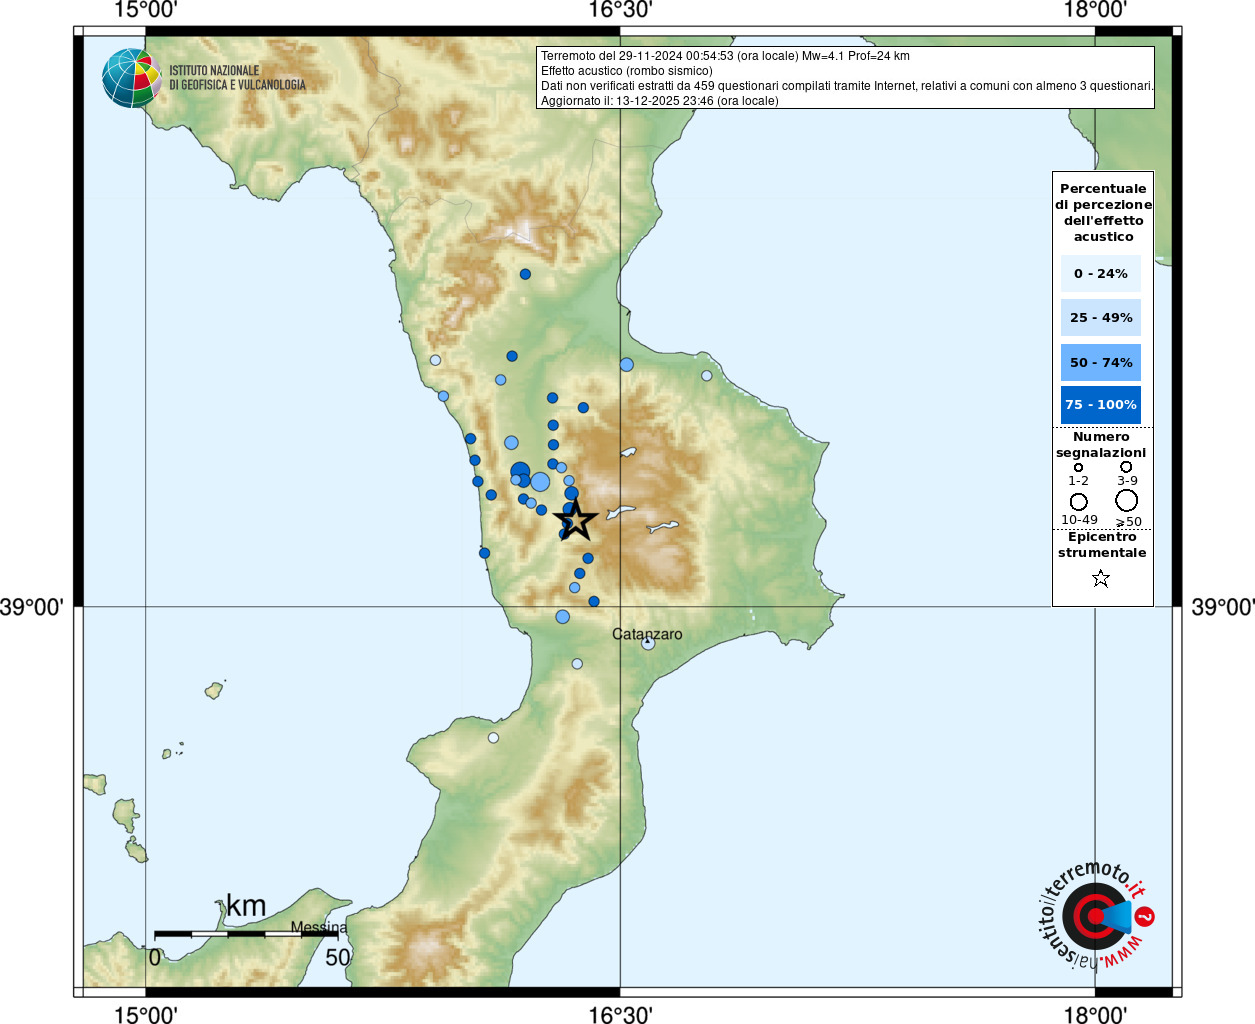Click the 3-9 reports circle in legend
Screen dimensions: 1255x1024
point(1126,466)
